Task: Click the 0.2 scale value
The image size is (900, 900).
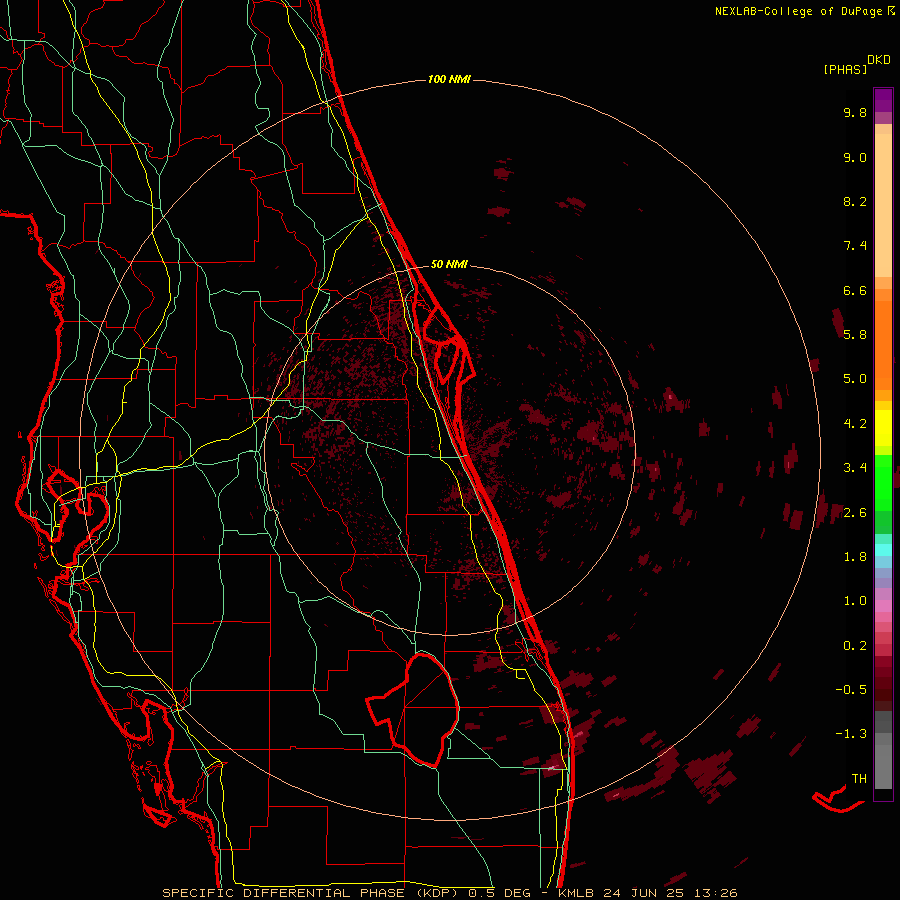Action: pos(855,646)
